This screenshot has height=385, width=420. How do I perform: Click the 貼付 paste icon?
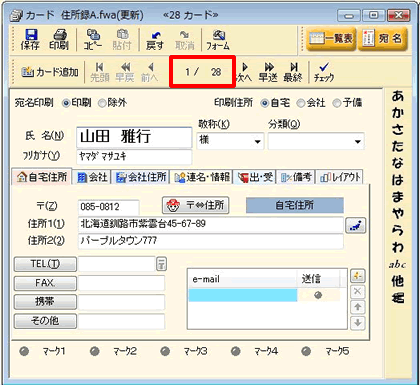(122, 39)
